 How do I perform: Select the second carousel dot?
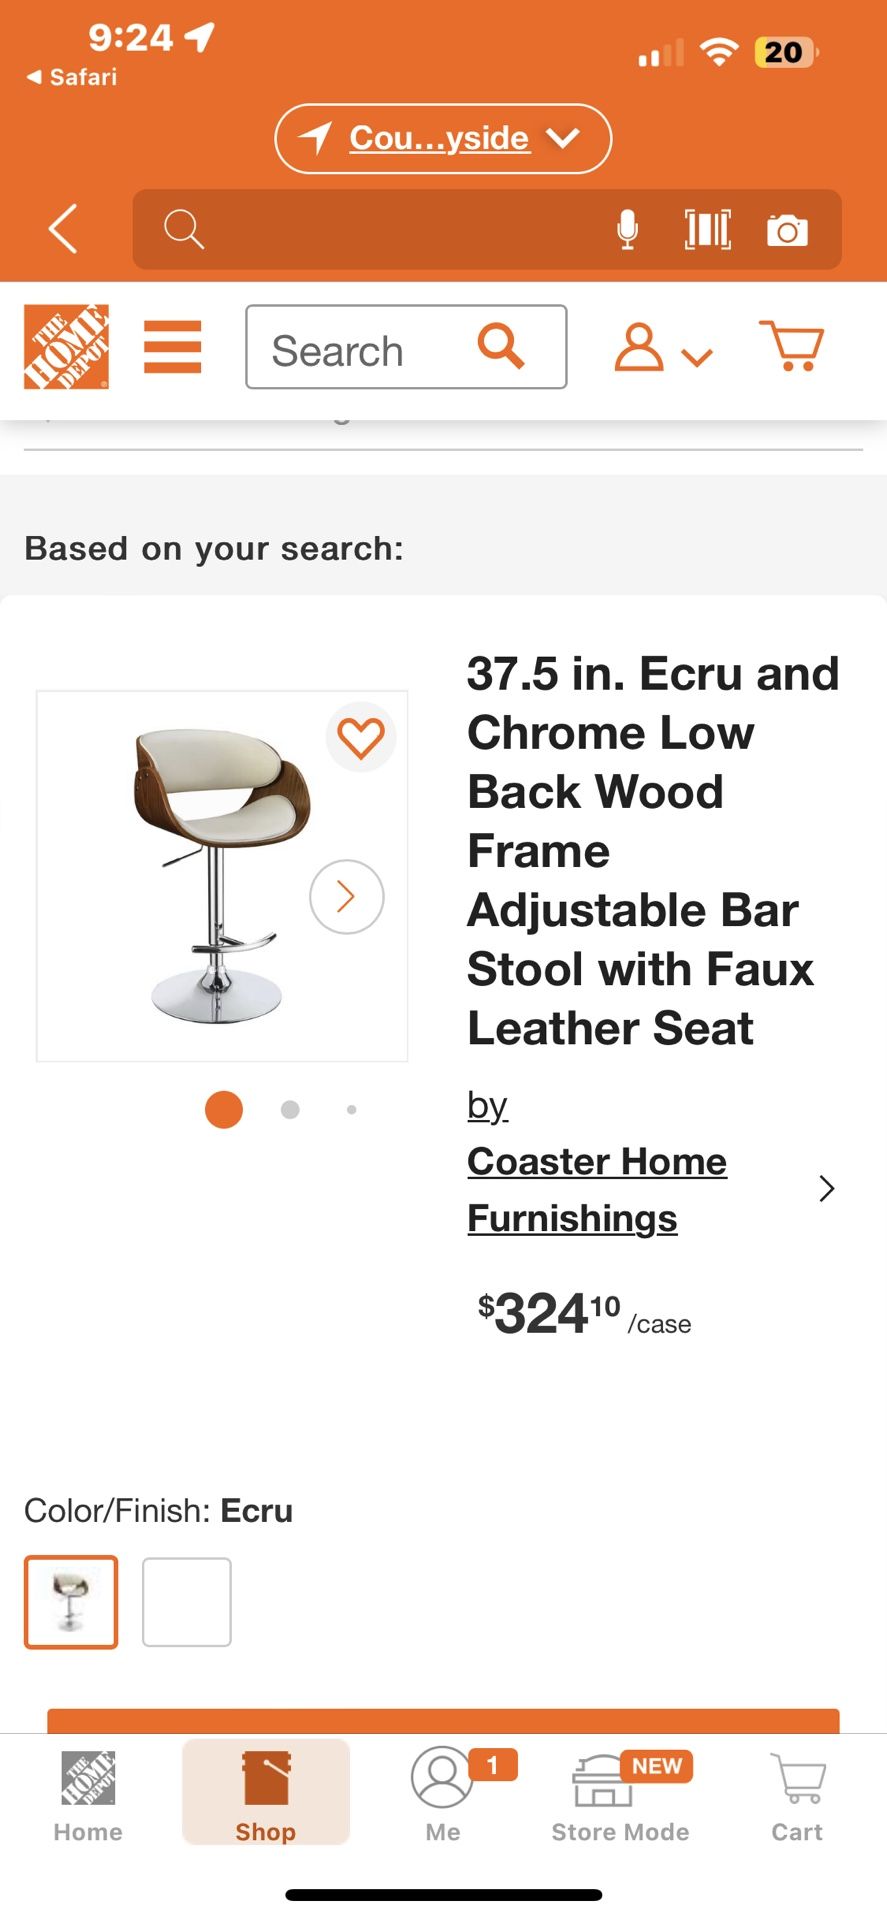(290, 1109)
